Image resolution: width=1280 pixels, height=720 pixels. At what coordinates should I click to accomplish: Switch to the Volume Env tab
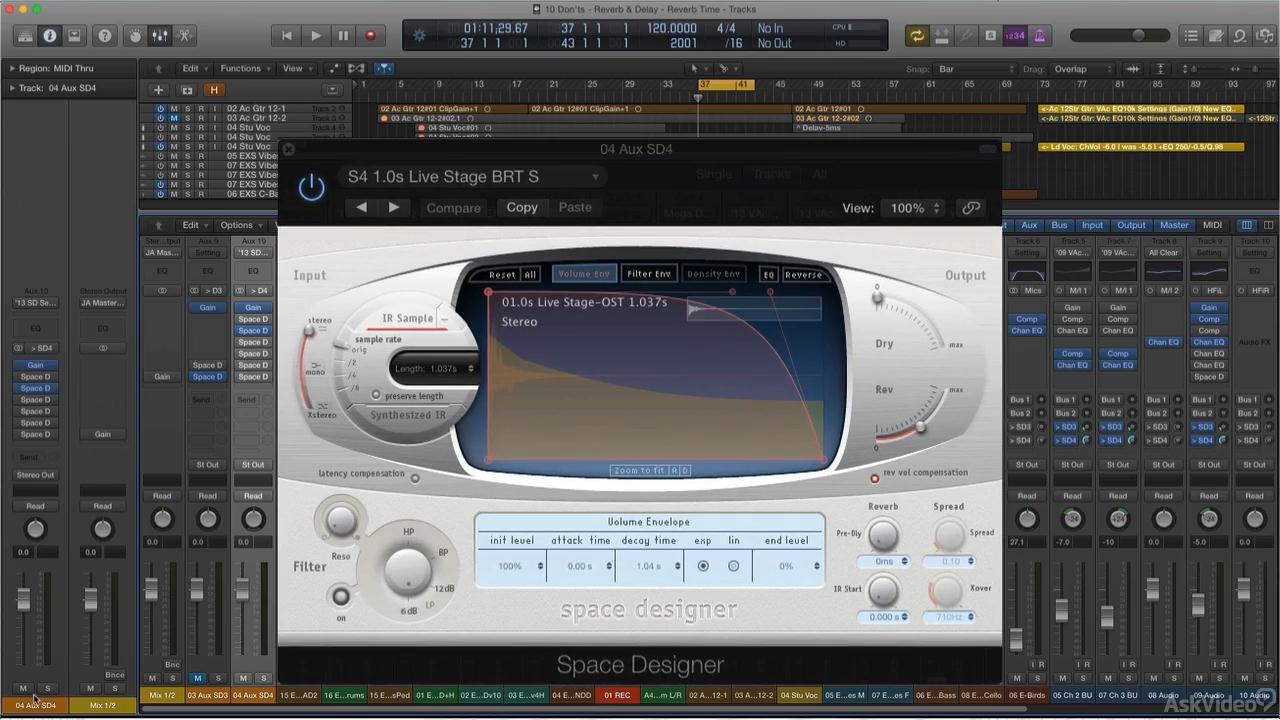(x=584, y=274)
